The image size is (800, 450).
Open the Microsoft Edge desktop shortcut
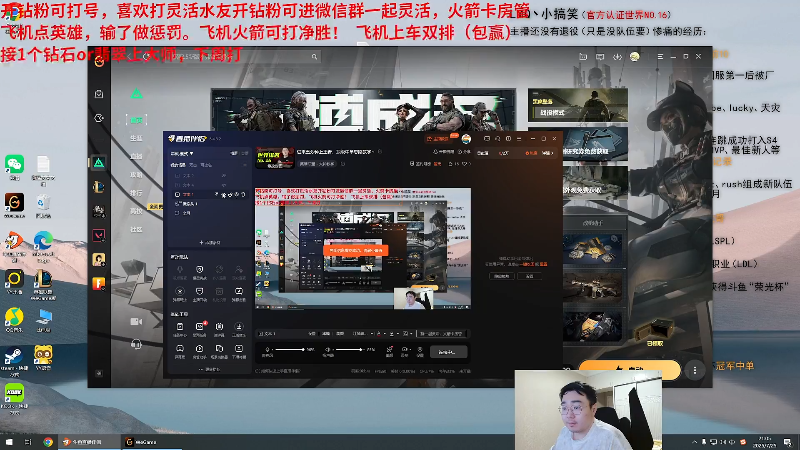coord(43,245)
